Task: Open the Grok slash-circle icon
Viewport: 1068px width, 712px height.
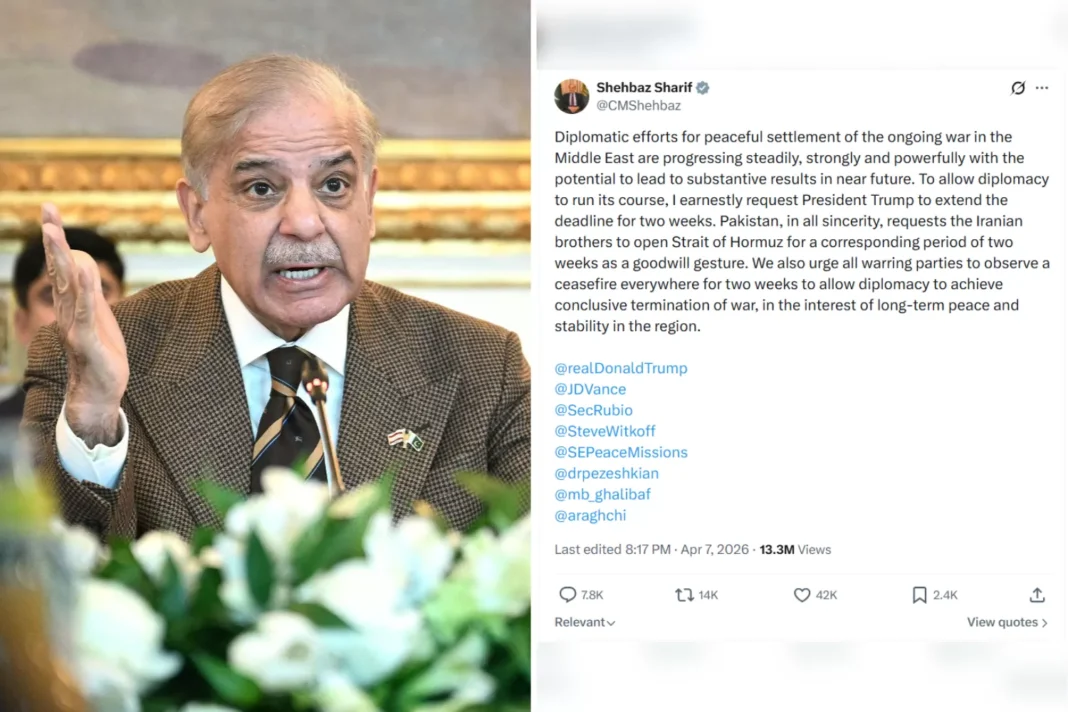Action: 1018,88
